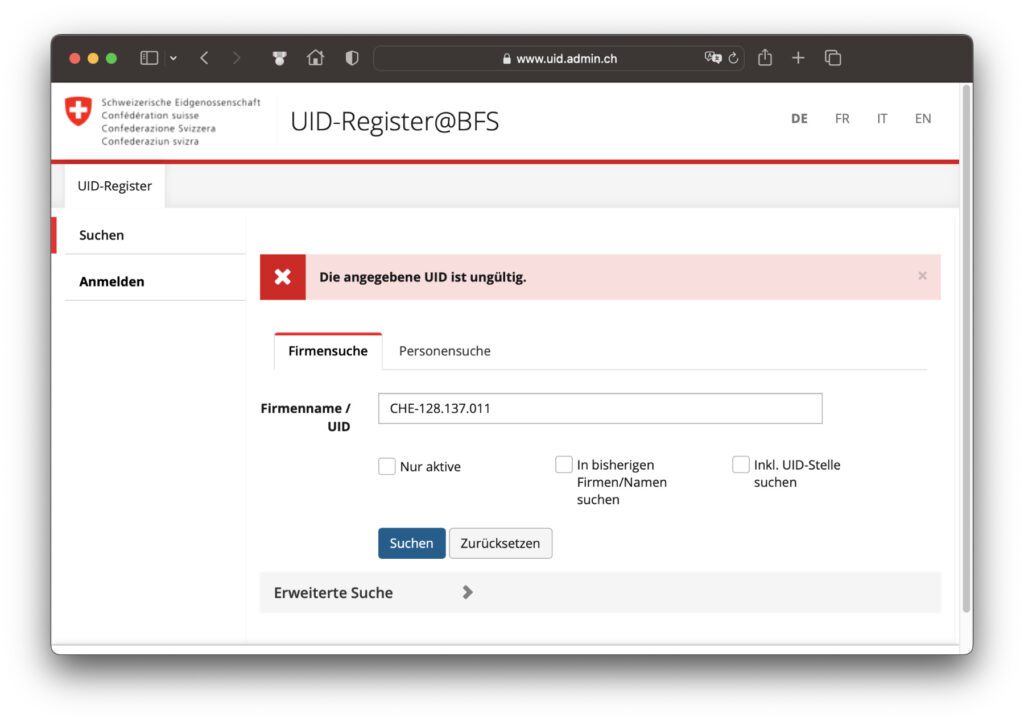This screenshot has width=1024, height=722.
Task: Enable the Nur aktive checkbox
Action: click(x=387, y=466)
